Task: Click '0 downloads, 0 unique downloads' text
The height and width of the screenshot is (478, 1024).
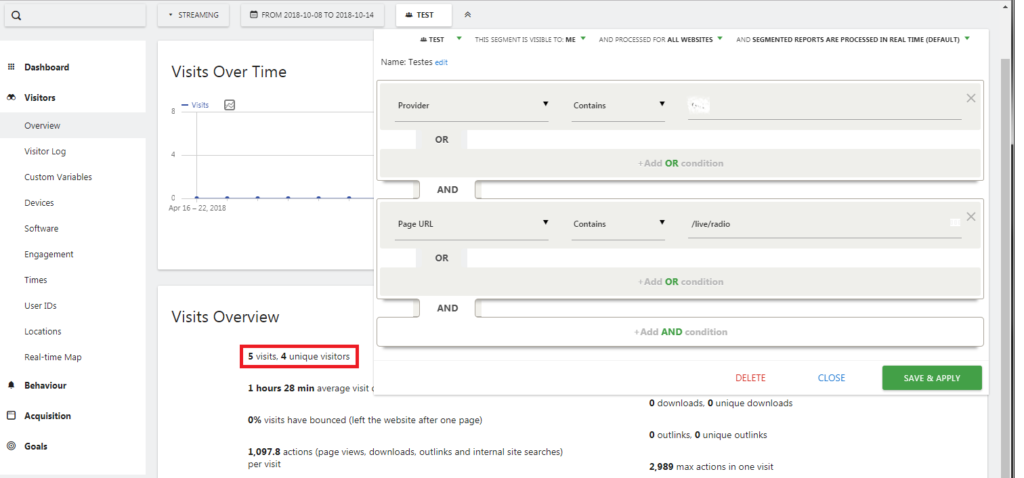Action: [x=720, y=404]
